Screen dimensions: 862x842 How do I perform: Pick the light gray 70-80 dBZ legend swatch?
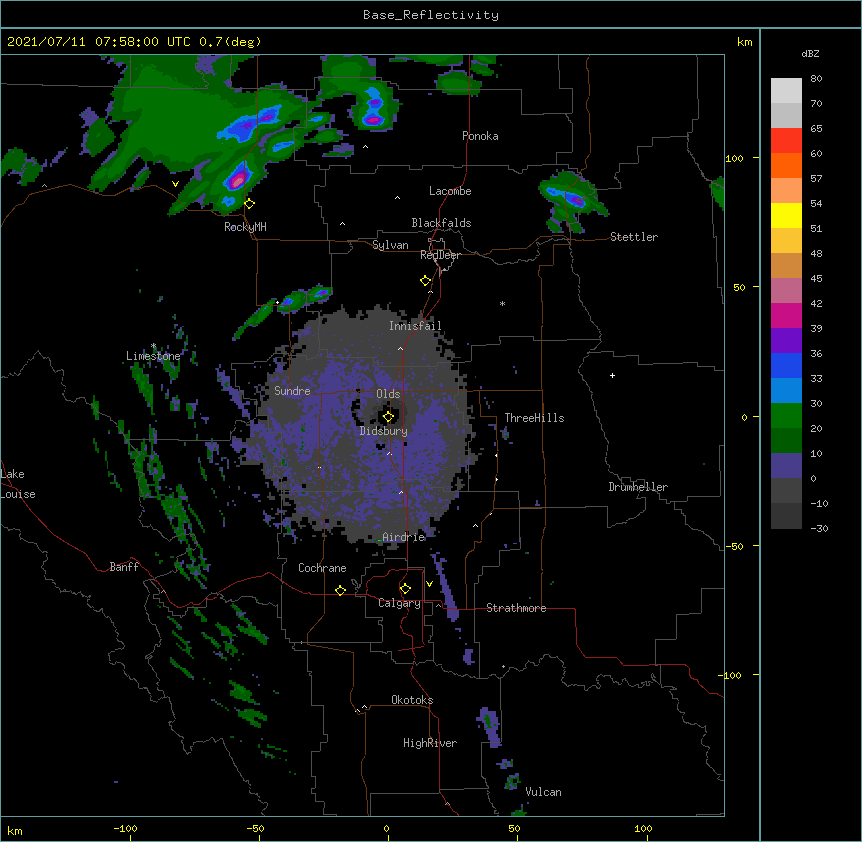click(x=786, y=91)
